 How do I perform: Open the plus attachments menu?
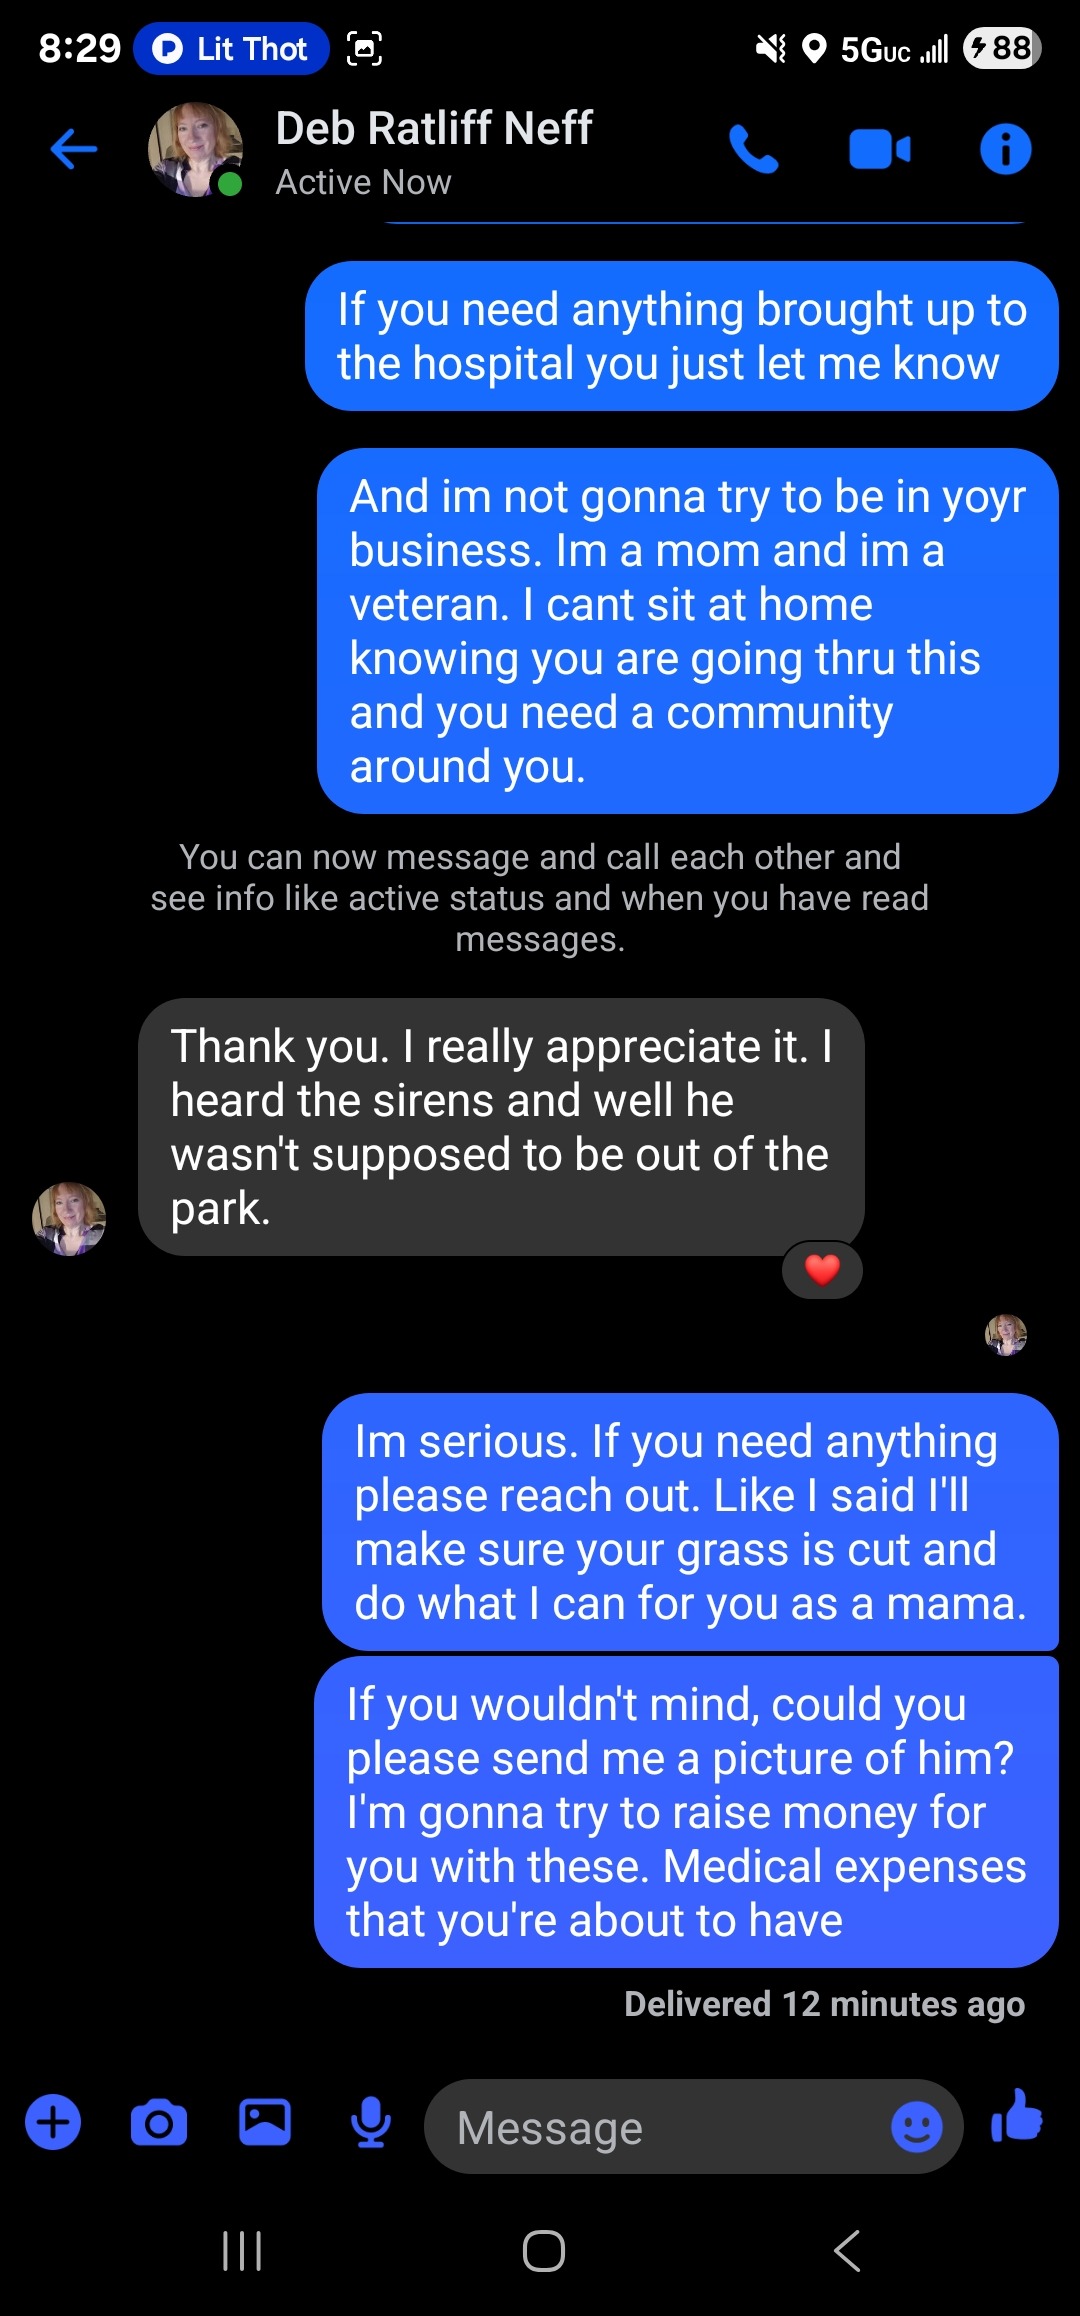53,2121
